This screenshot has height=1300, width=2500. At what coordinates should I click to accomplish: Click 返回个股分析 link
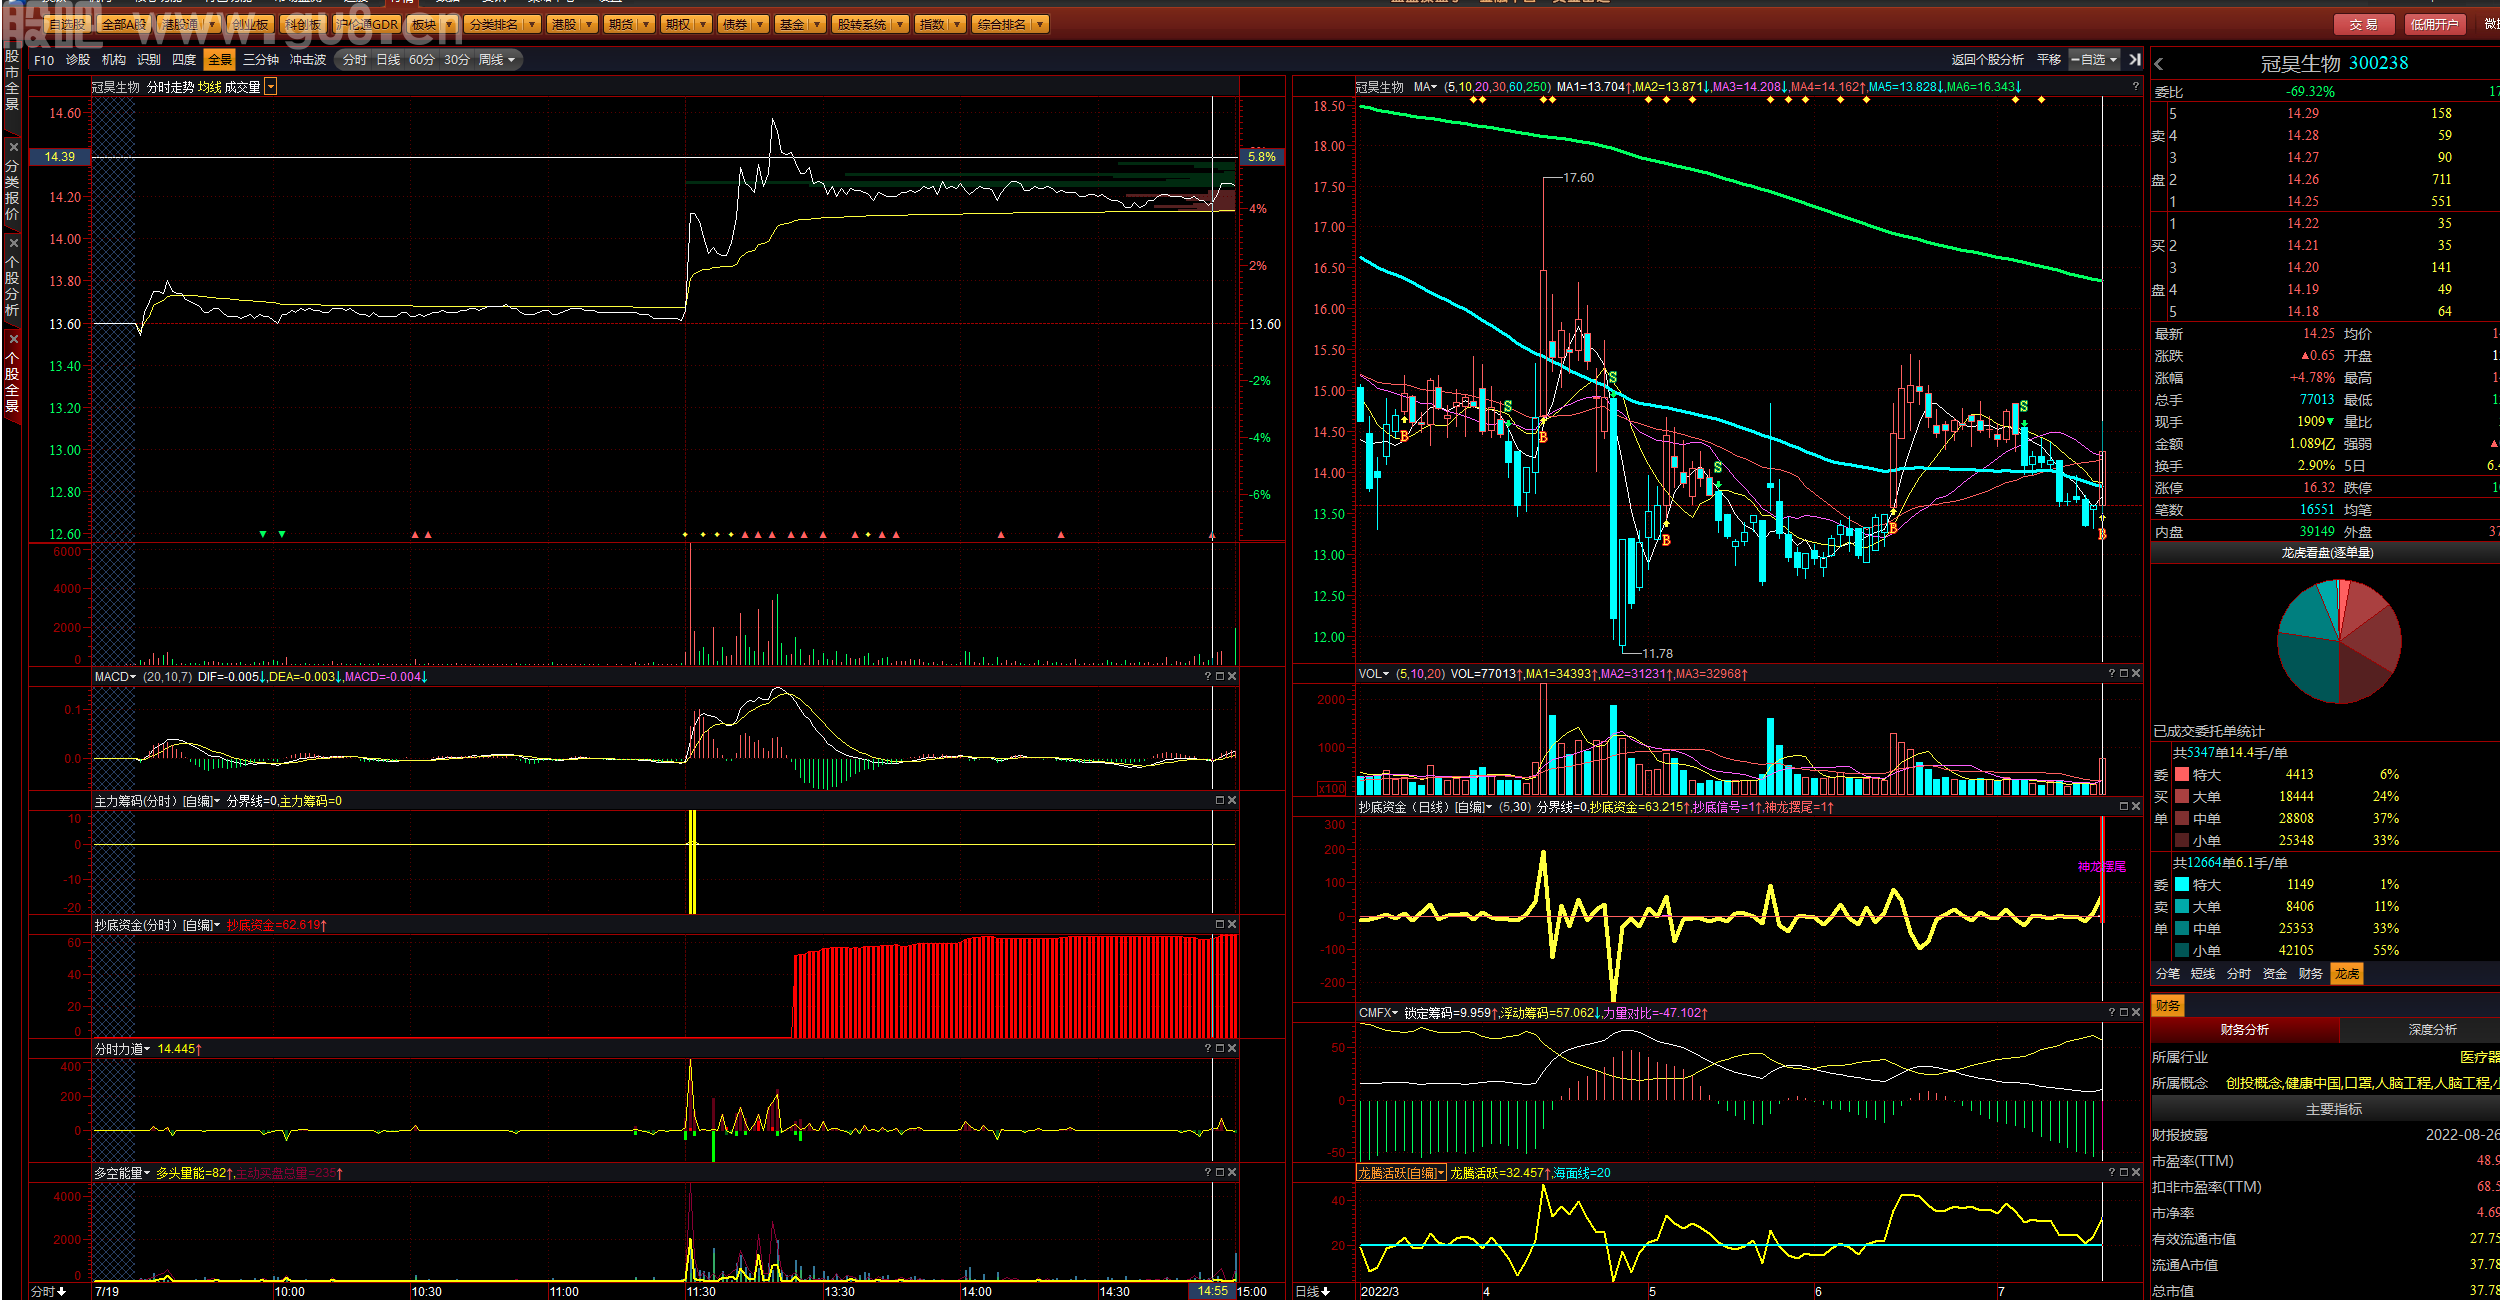(x=1987, y=60)
